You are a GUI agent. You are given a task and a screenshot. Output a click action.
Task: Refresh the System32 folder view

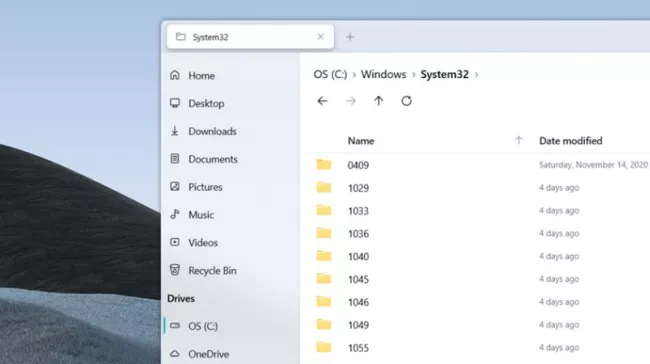coord(406,101)
